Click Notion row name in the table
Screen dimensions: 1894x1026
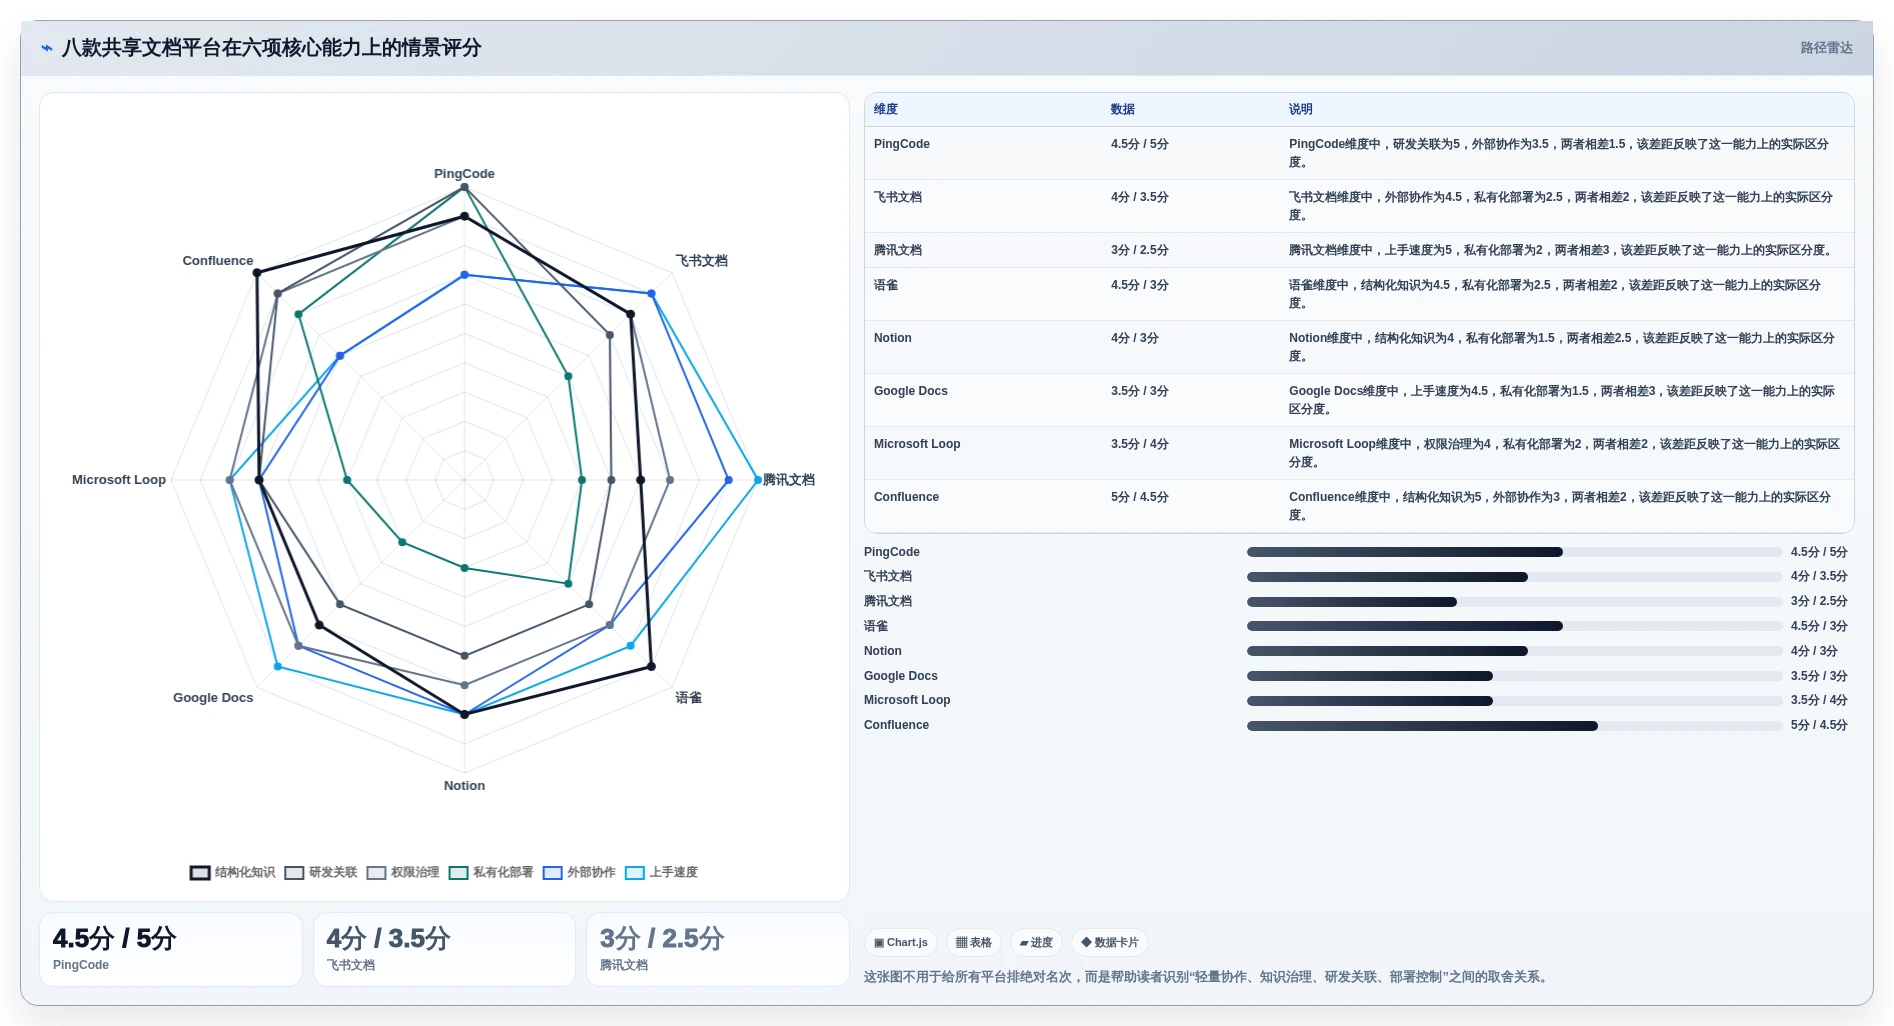893,338
